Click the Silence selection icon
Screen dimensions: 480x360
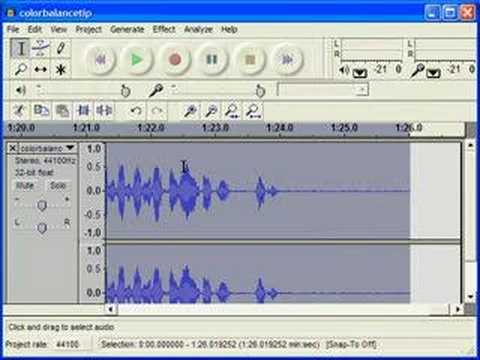point(104,111)
